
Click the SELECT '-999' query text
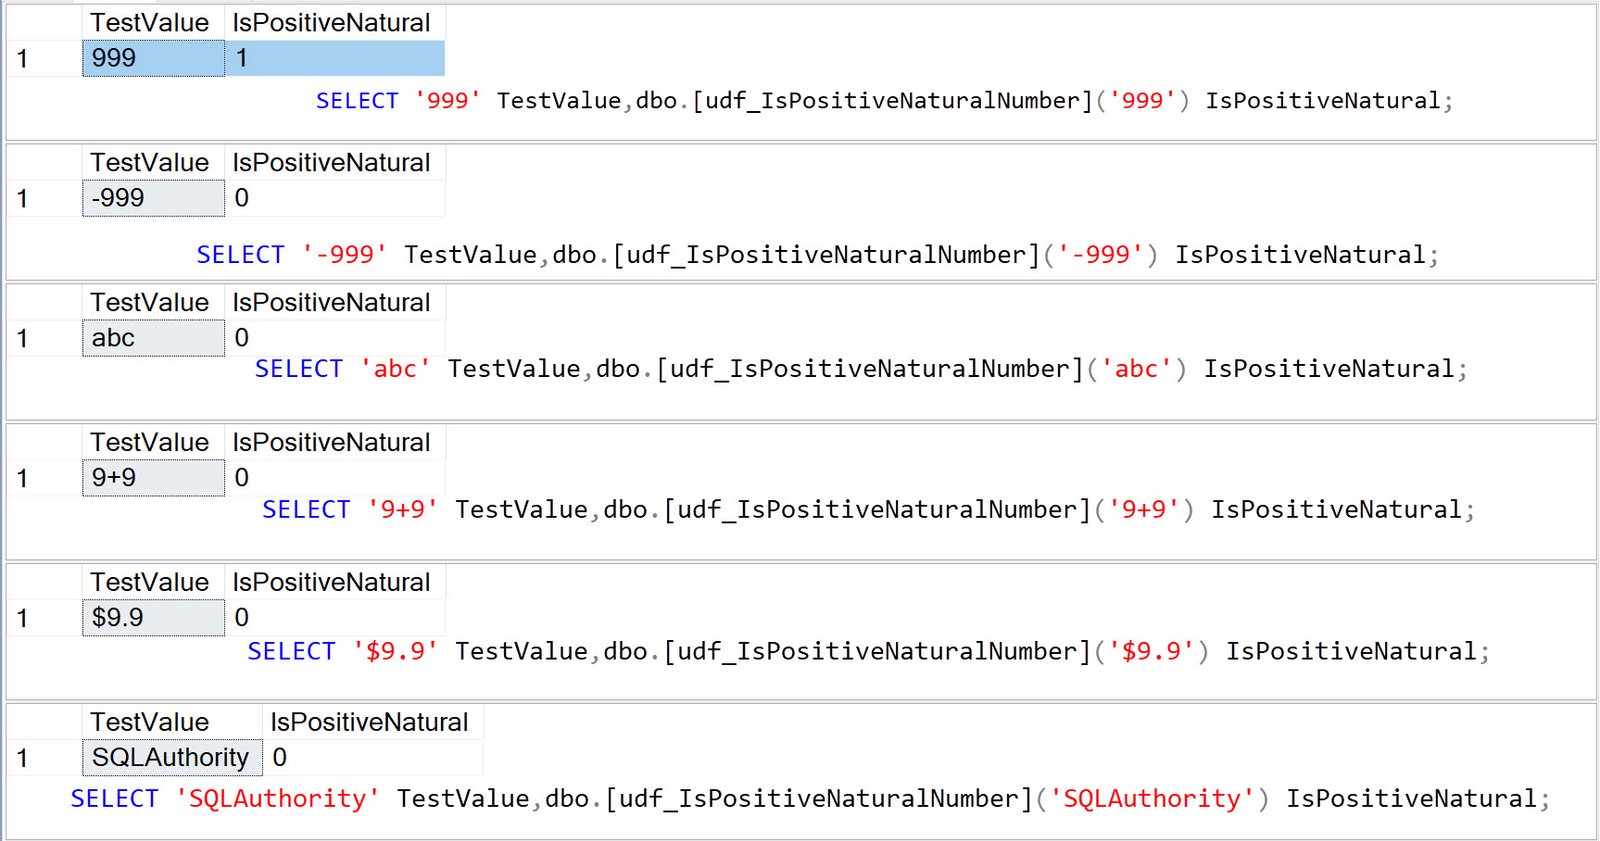[818, 255]
